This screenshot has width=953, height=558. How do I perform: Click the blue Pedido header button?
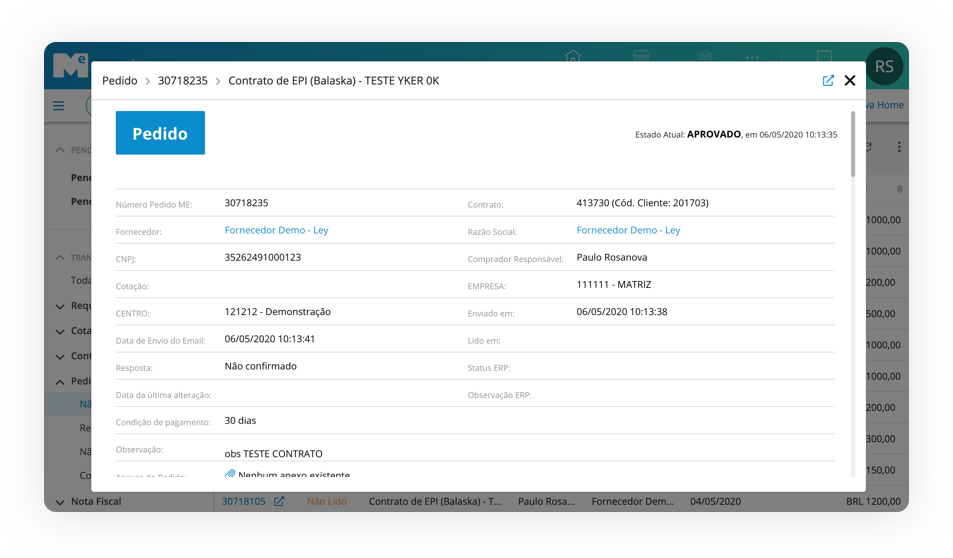pos(160,133)
